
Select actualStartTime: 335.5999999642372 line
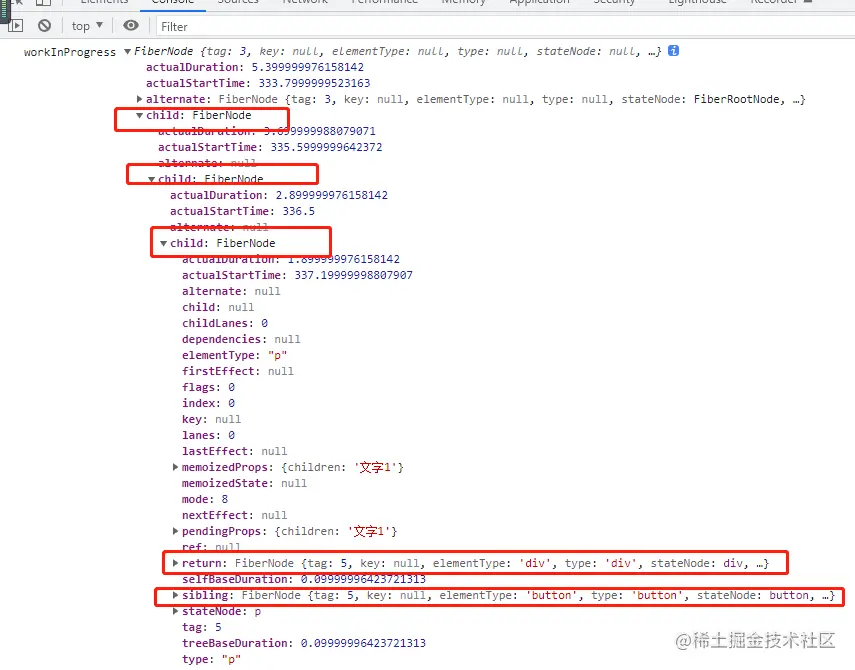tap(270, 147)
